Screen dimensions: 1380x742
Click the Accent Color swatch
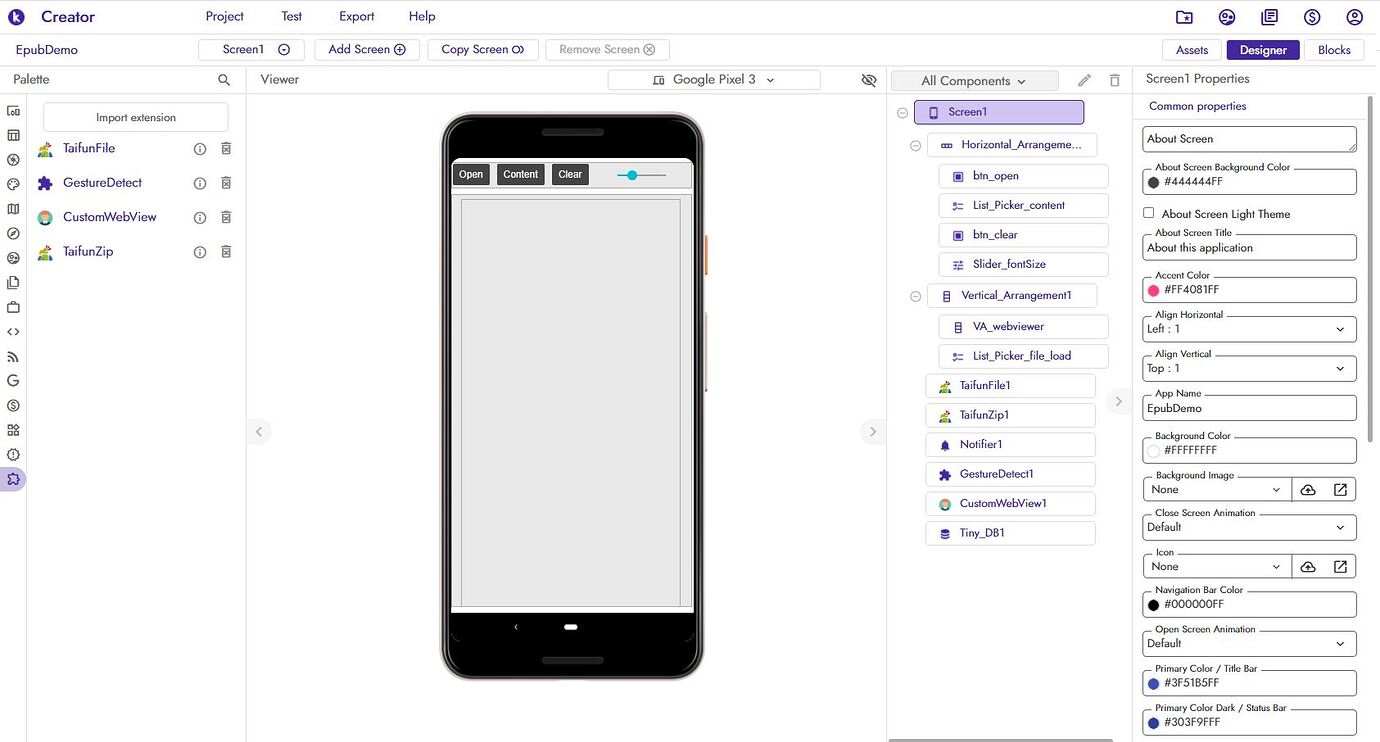click(x=1154, y=289)
